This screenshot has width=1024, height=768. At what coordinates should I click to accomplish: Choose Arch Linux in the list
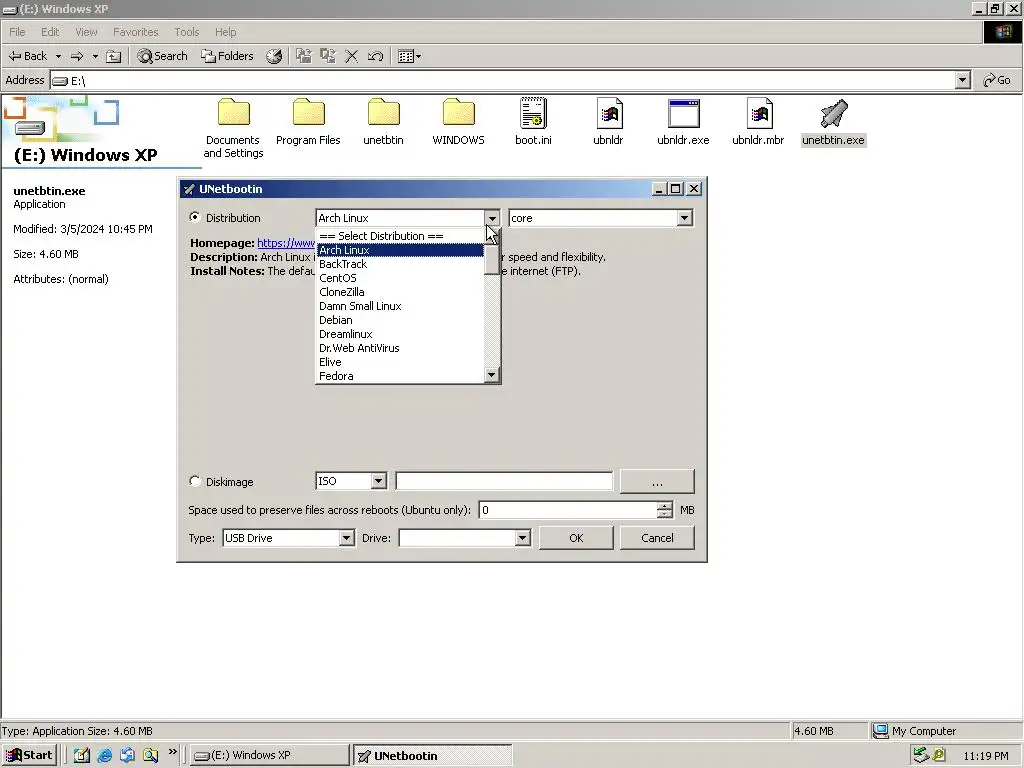[400, 250]
